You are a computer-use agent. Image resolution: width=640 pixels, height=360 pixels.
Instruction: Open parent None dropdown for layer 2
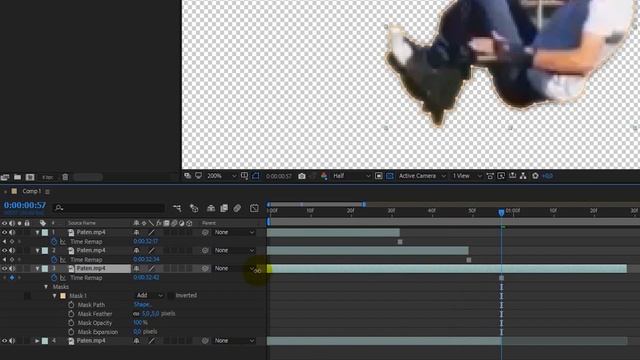click(x=234, y=250)
